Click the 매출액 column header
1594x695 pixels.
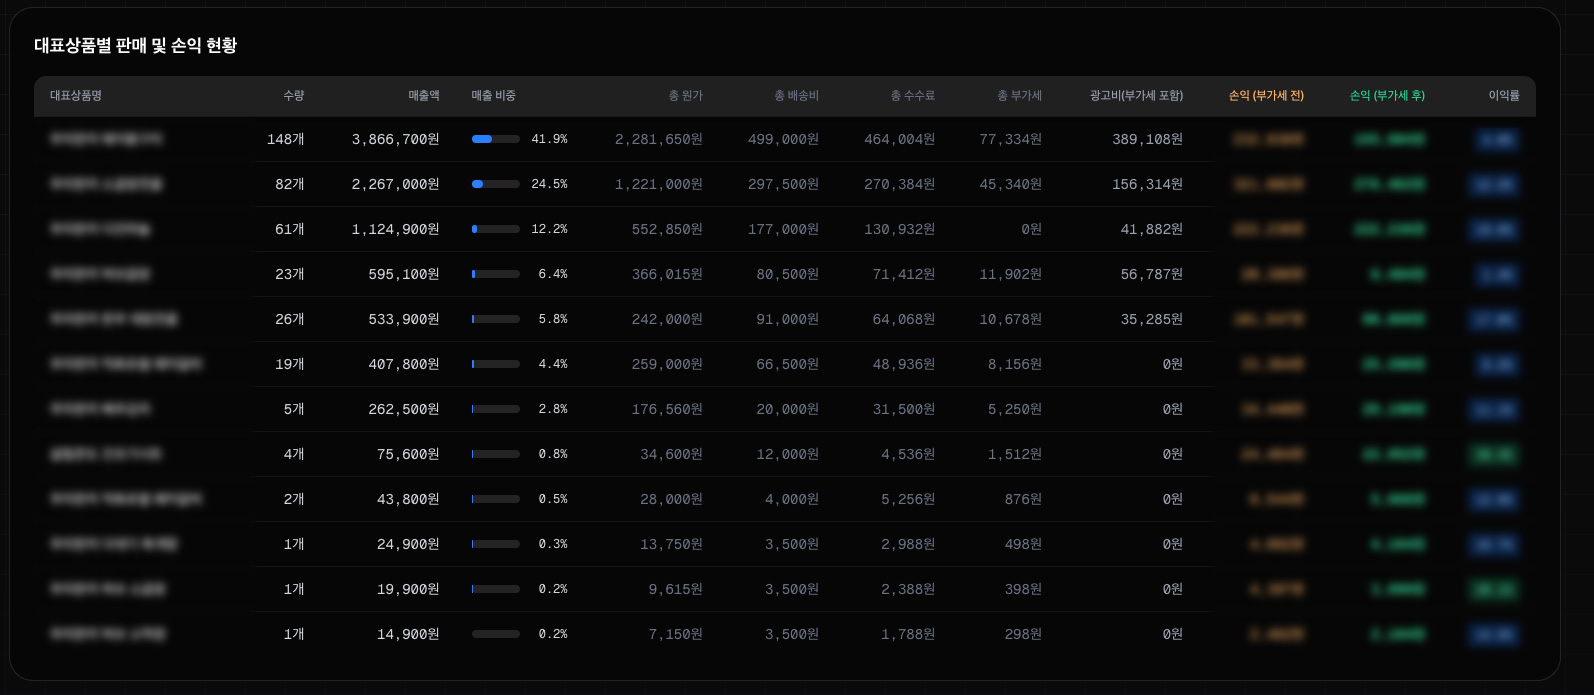(424, 96)
